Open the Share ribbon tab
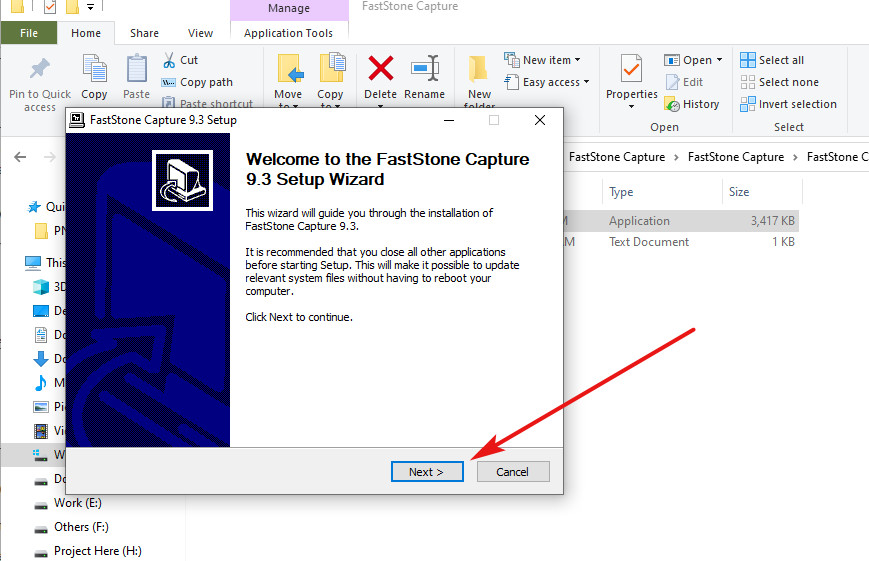The image size is (869, 561). (144, 33)
